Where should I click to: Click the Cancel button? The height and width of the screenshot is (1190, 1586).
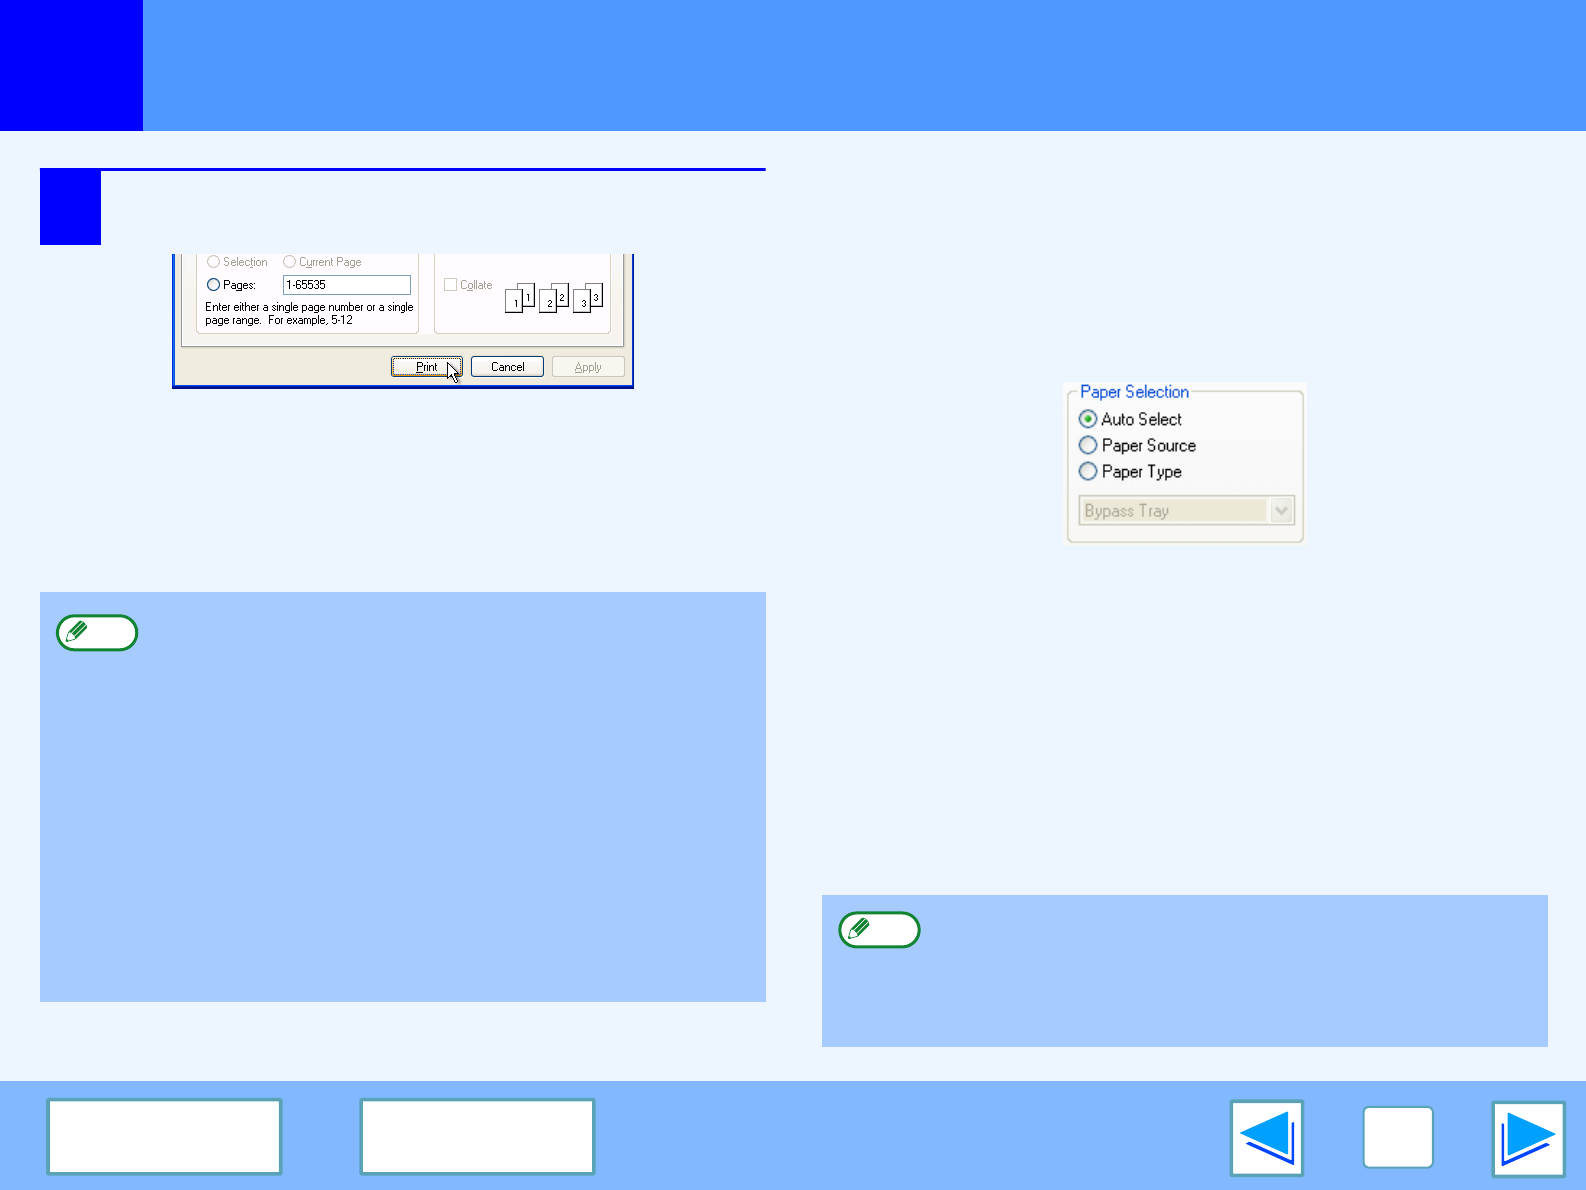coord(507,367)
